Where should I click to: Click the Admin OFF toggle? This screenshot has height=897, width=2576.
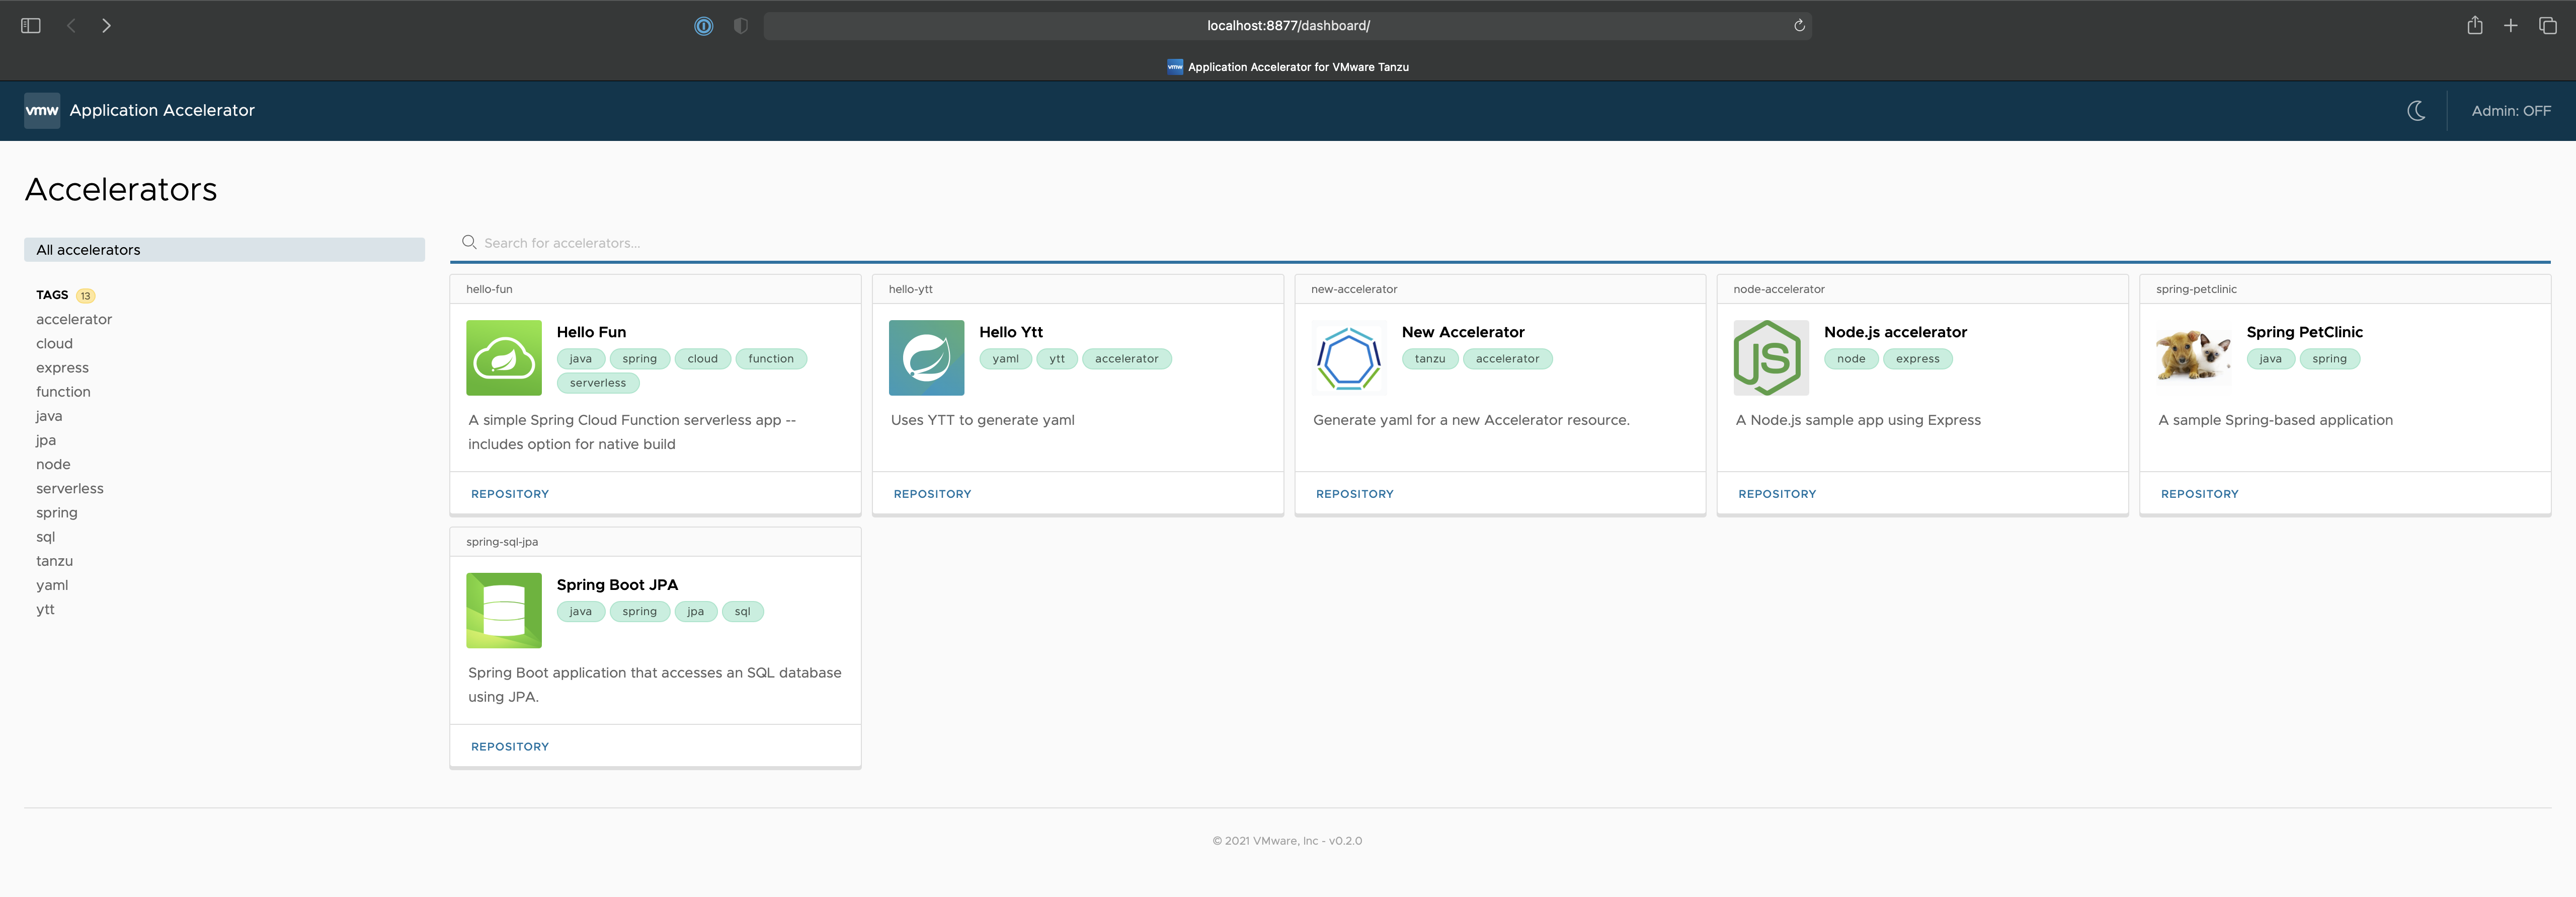[x=2509, y=110]
